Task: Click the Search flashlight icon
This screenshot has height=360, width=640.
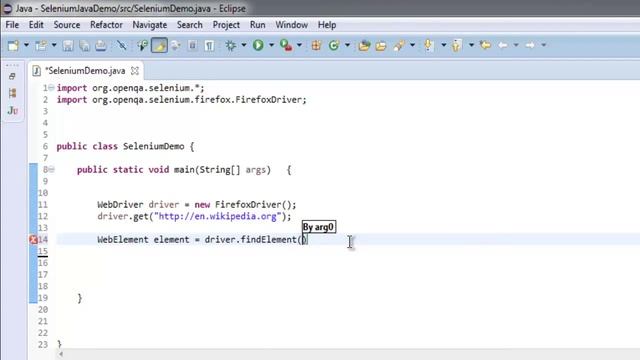Action: (399, 45)
